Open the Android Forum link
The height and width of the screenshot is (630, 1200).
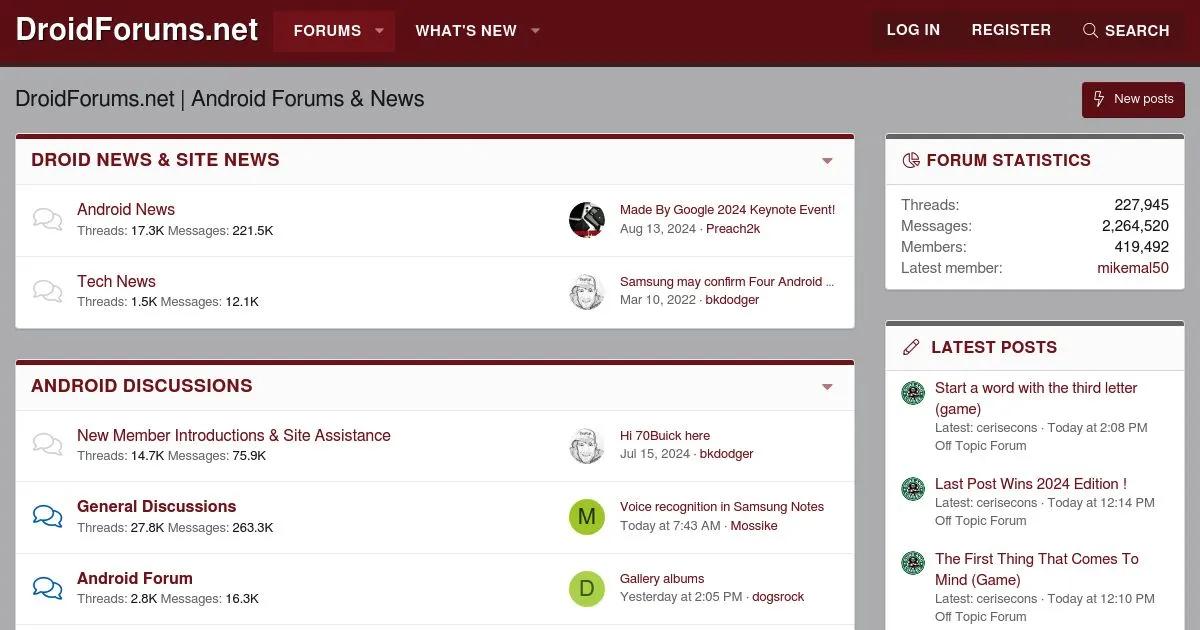[x=135, y=578]
